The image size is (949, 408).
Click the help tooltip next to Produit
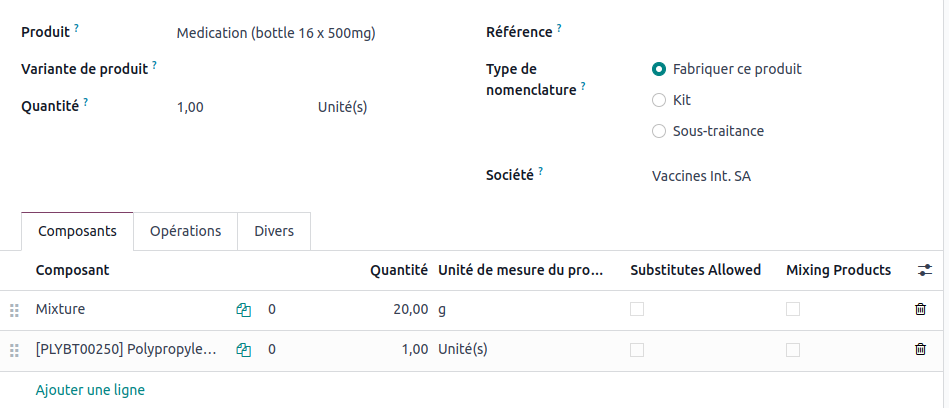[x=77, y=28]
